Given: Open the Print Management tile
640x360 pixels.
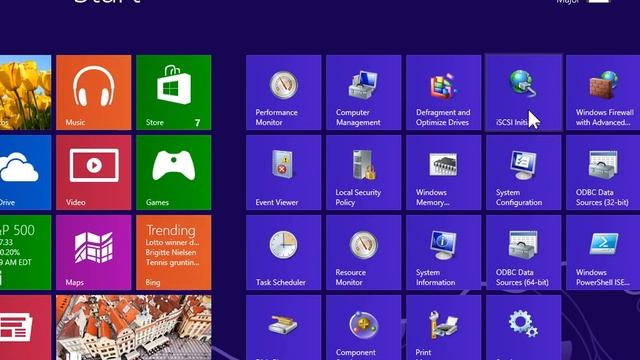Looking at the screenshot, I should click(x=443, y=328).
